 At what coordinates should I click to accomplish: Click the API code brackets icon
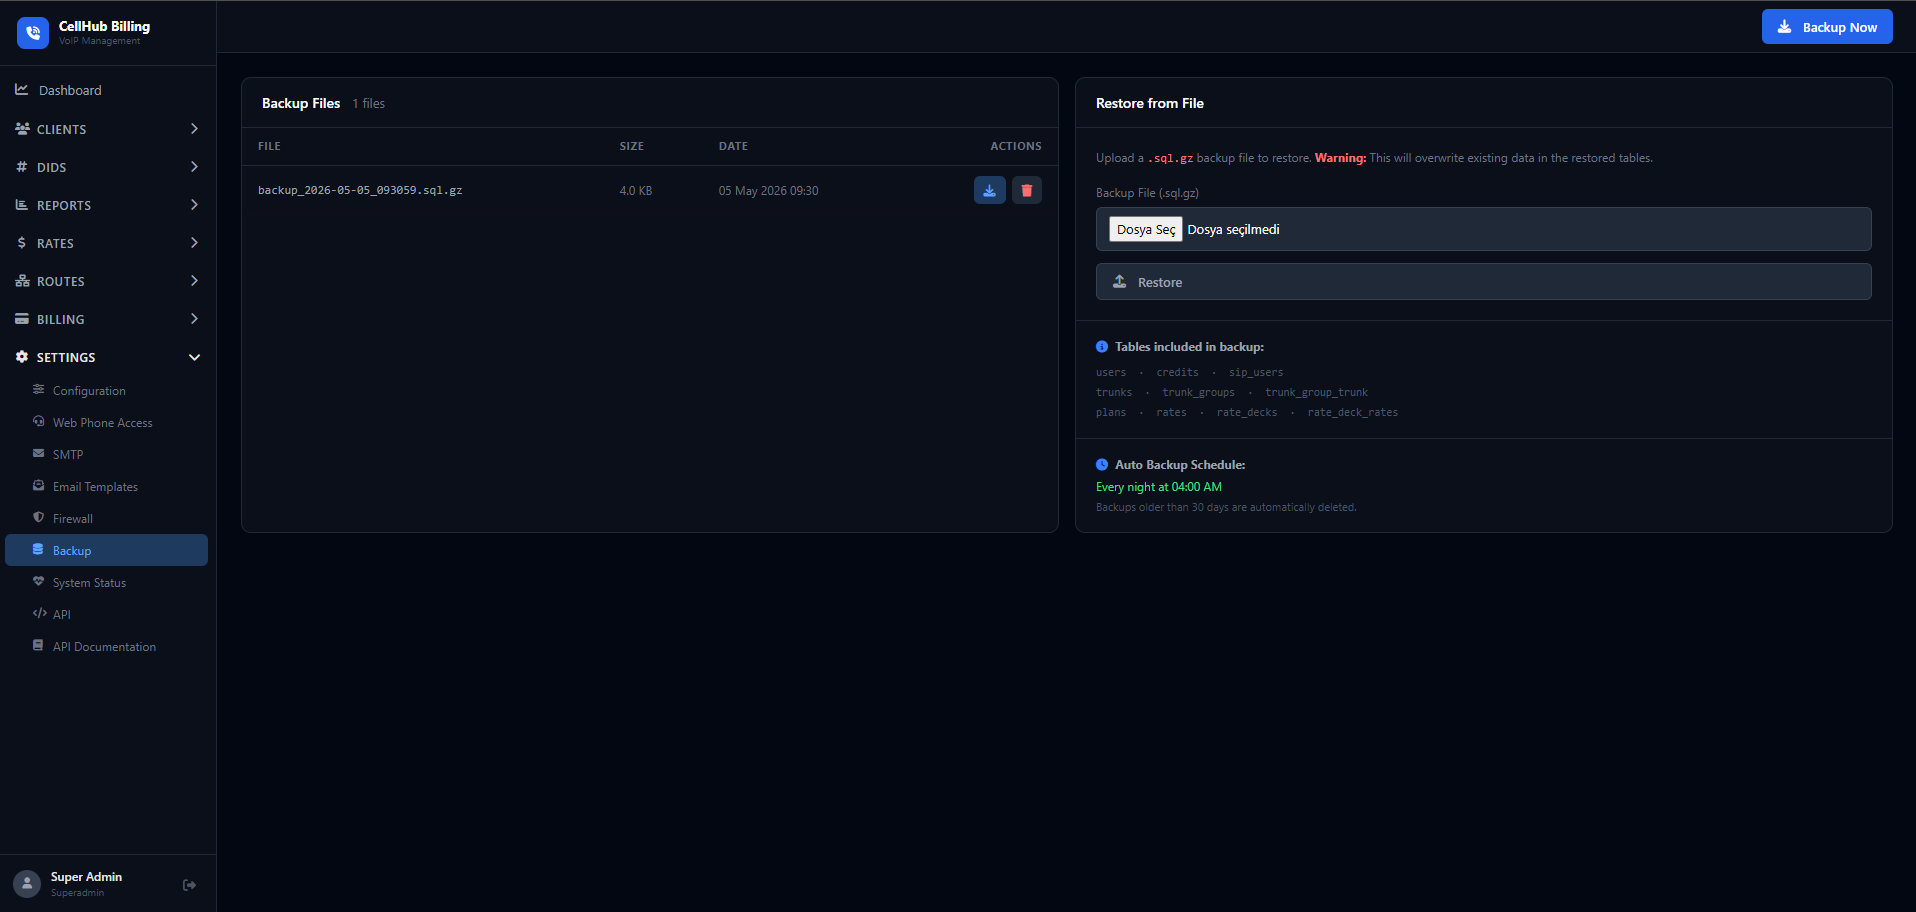click(x=40, y=614)
